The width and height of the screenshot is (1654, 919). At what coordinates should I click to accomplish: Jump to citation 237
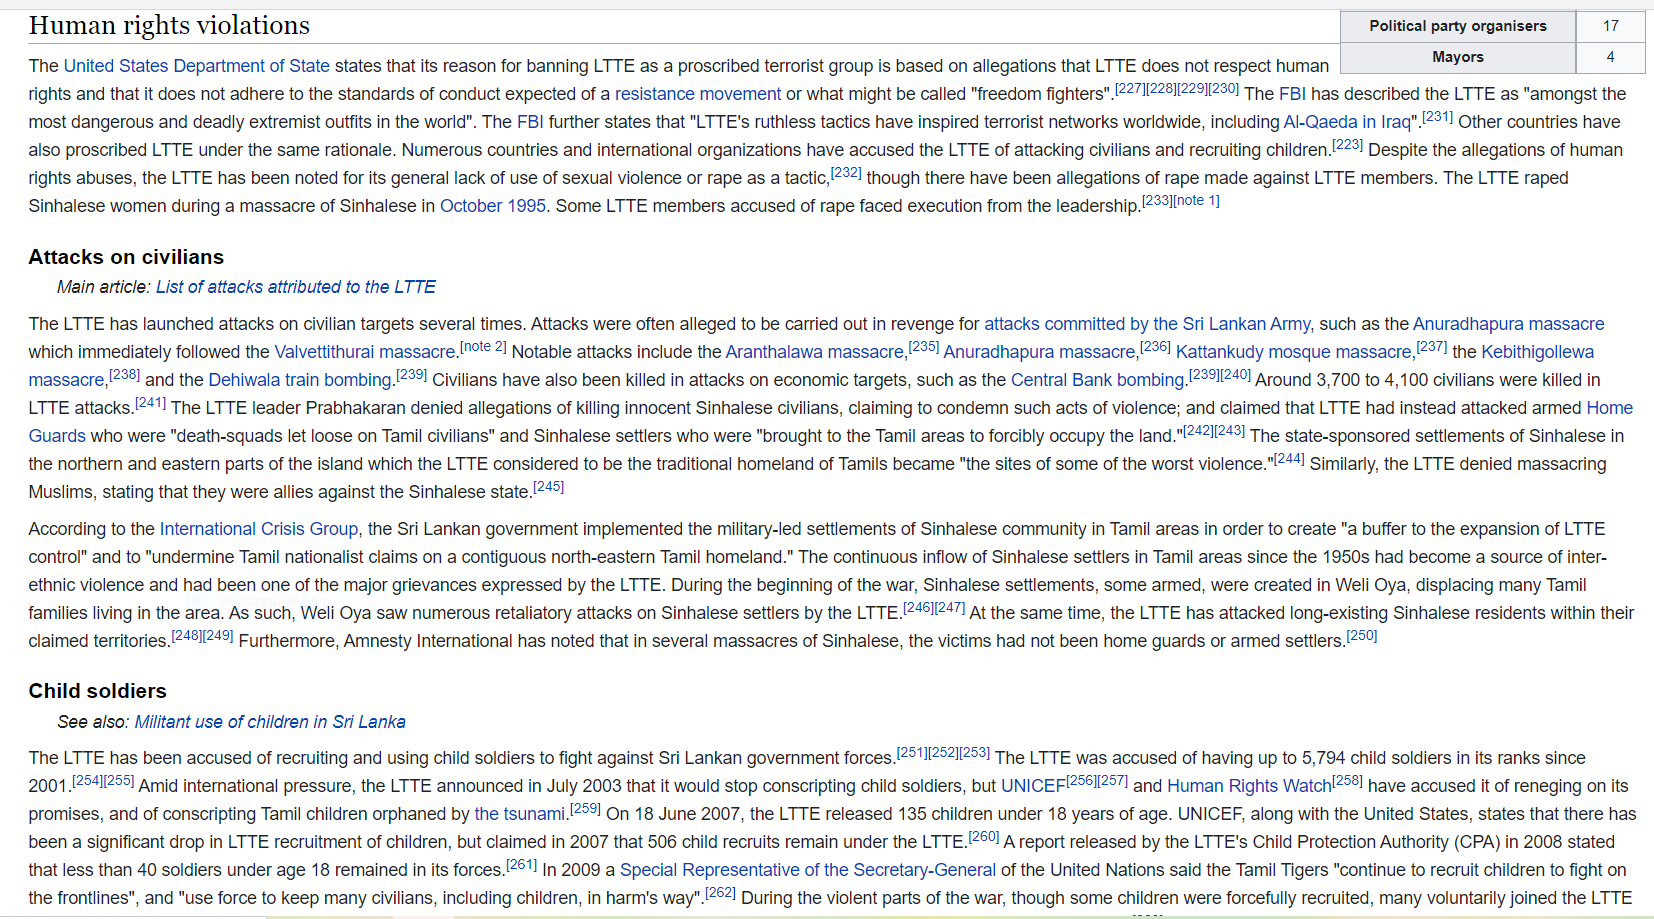[1432, 347]
